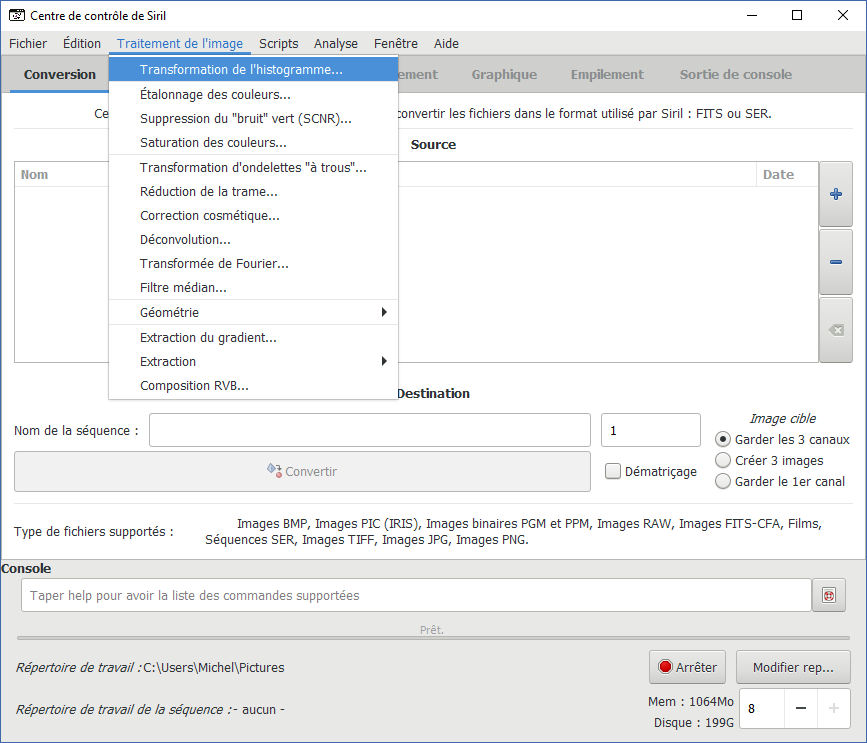The image size is (867, 743).
Task: Click the Arrêter button
Action: [x=687, y=667]
